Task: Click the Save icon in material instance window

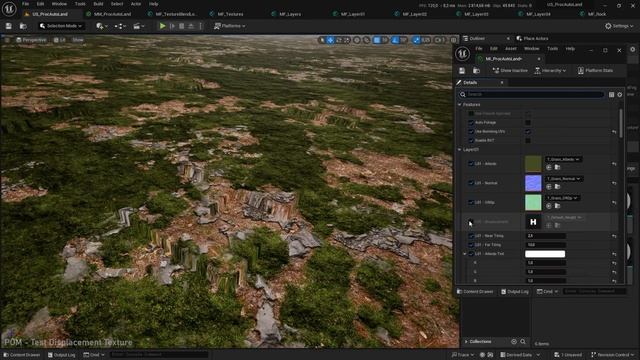Action: 462,71
